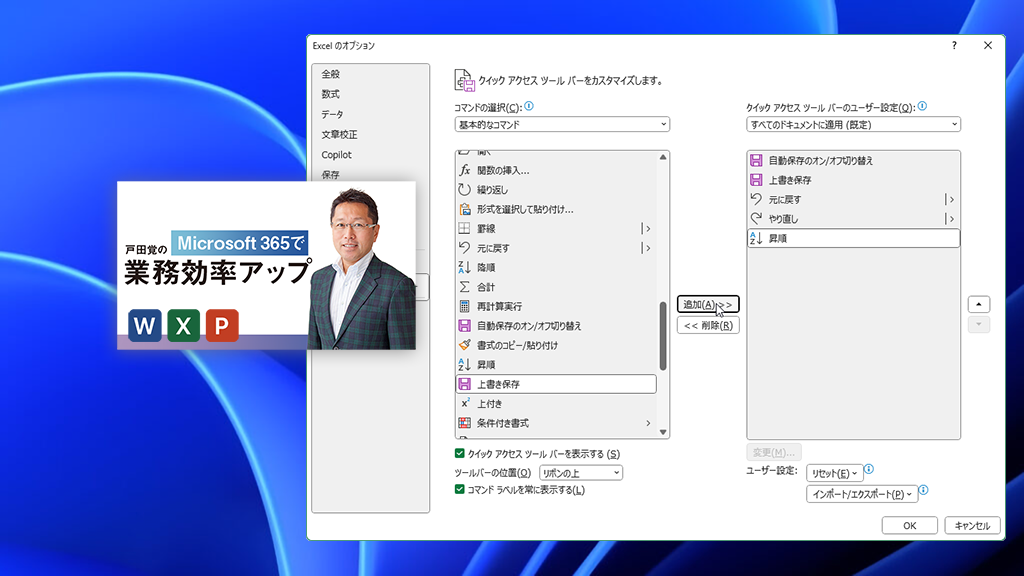Select the 降順 sort descending icon
The height and width of the screenshot is (576, 1024).
click(x=464, y=267)
